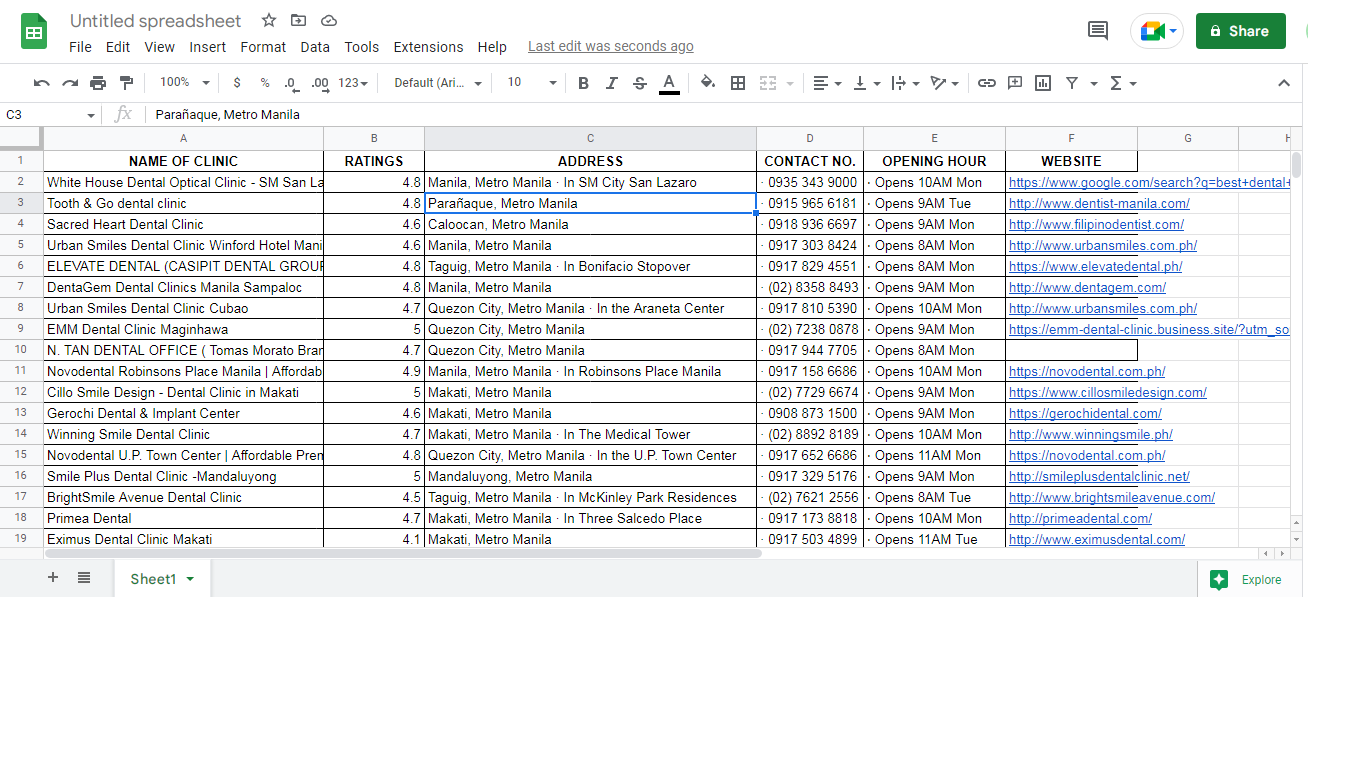
Task: Open the elevatedental.ph link
Action: pyautogui.click(x=1095, y=267)
